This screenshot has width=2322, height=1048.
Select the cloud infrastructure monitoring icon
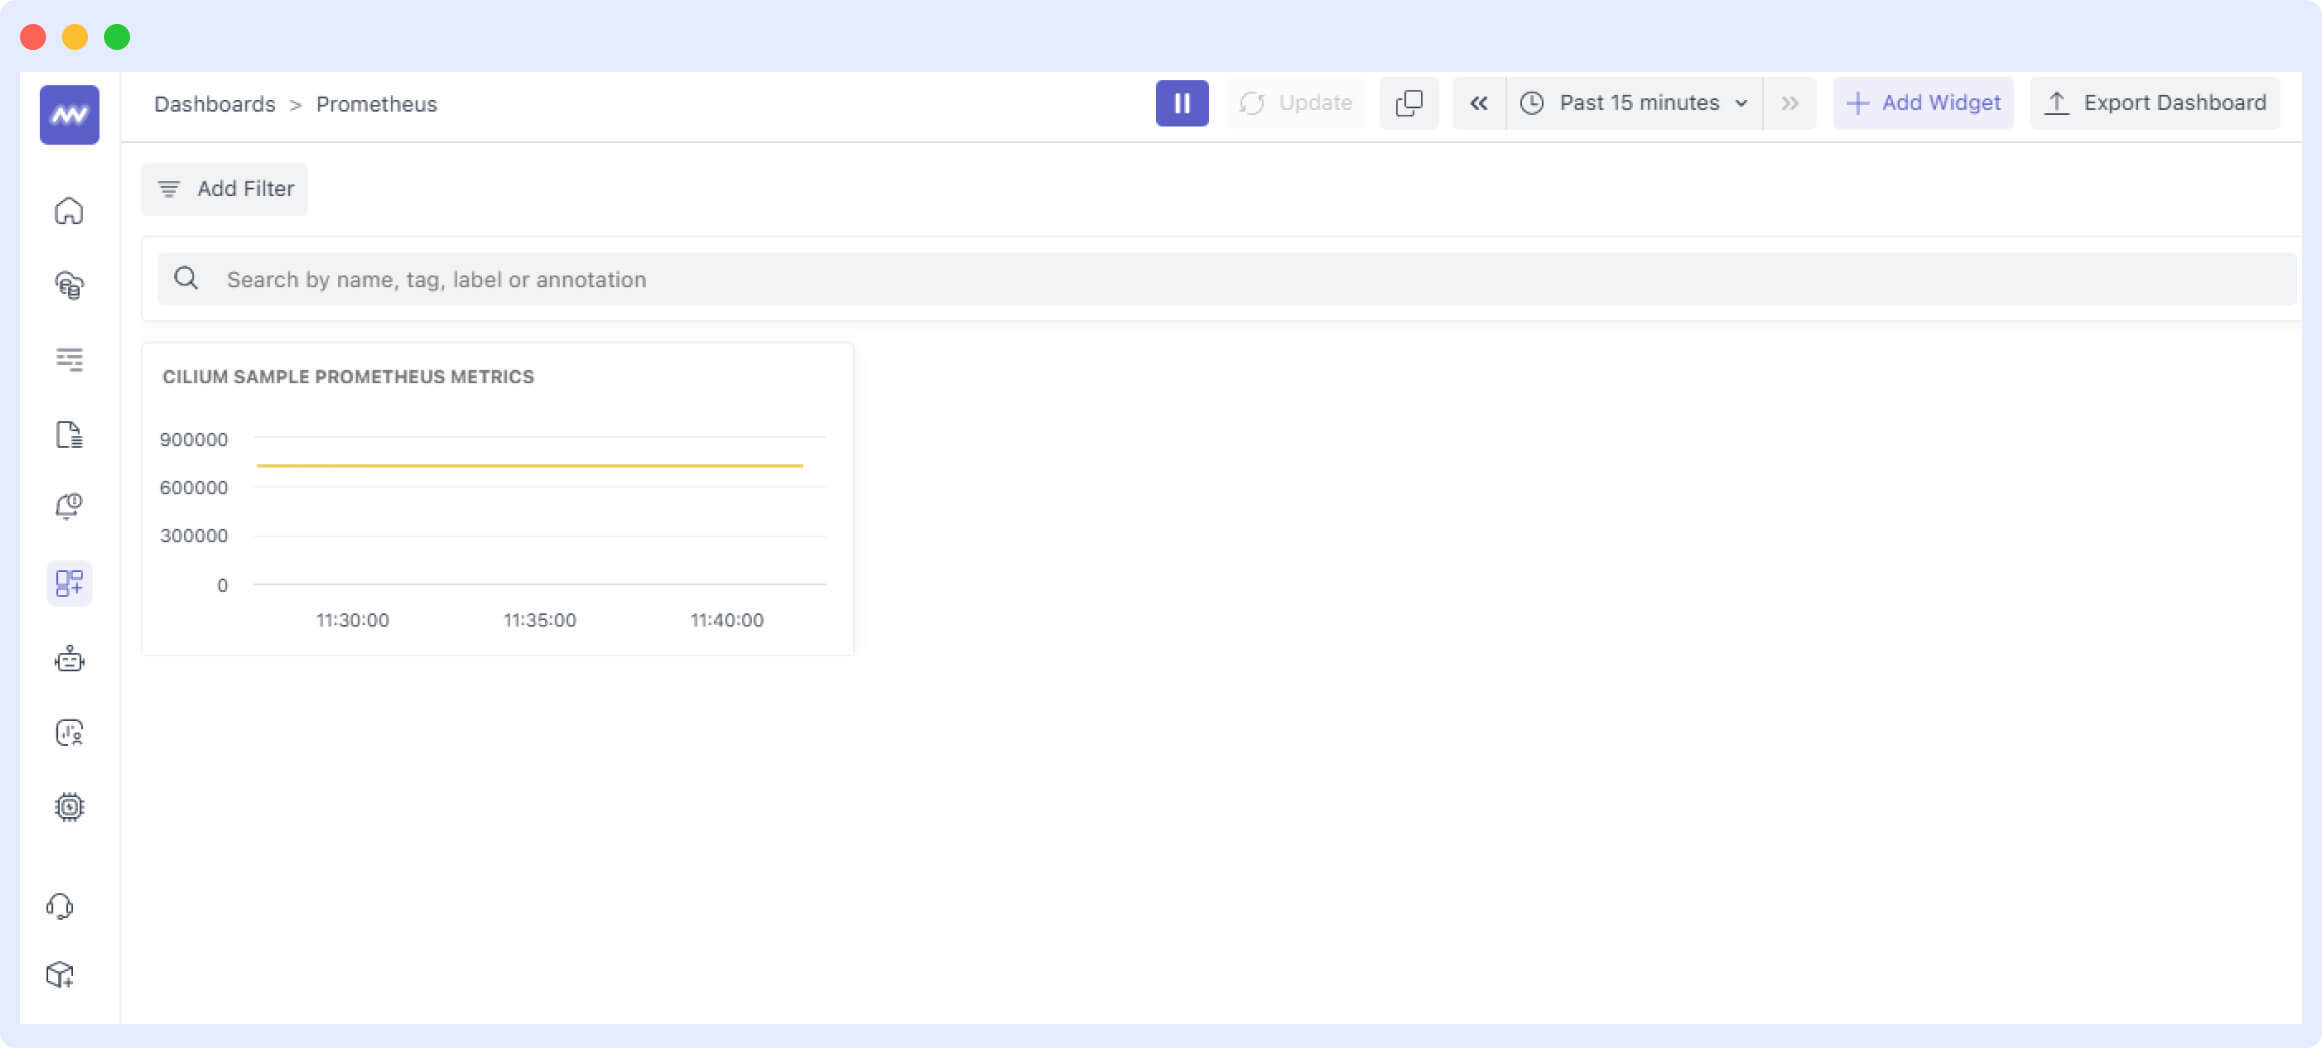click(68, 286)
